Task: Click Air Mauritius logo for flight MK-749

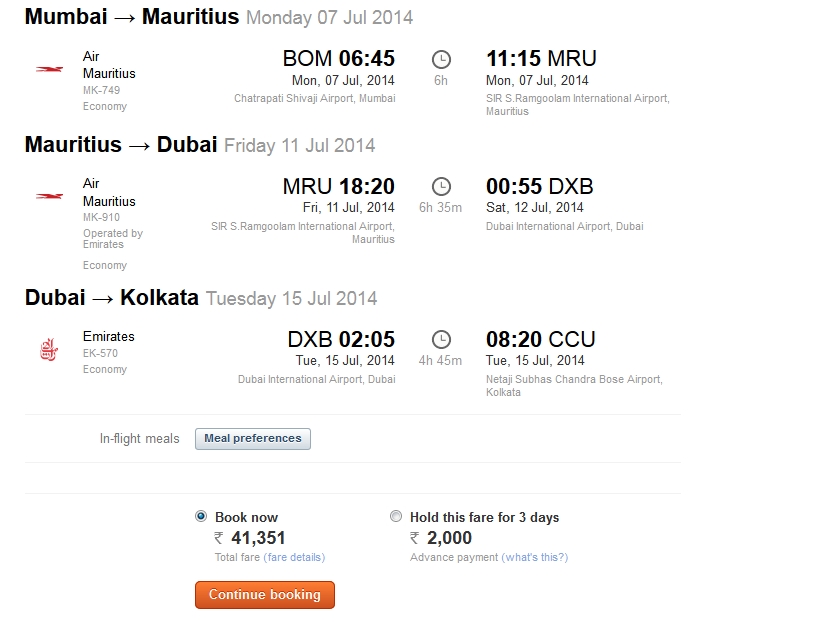Action: 49,69
